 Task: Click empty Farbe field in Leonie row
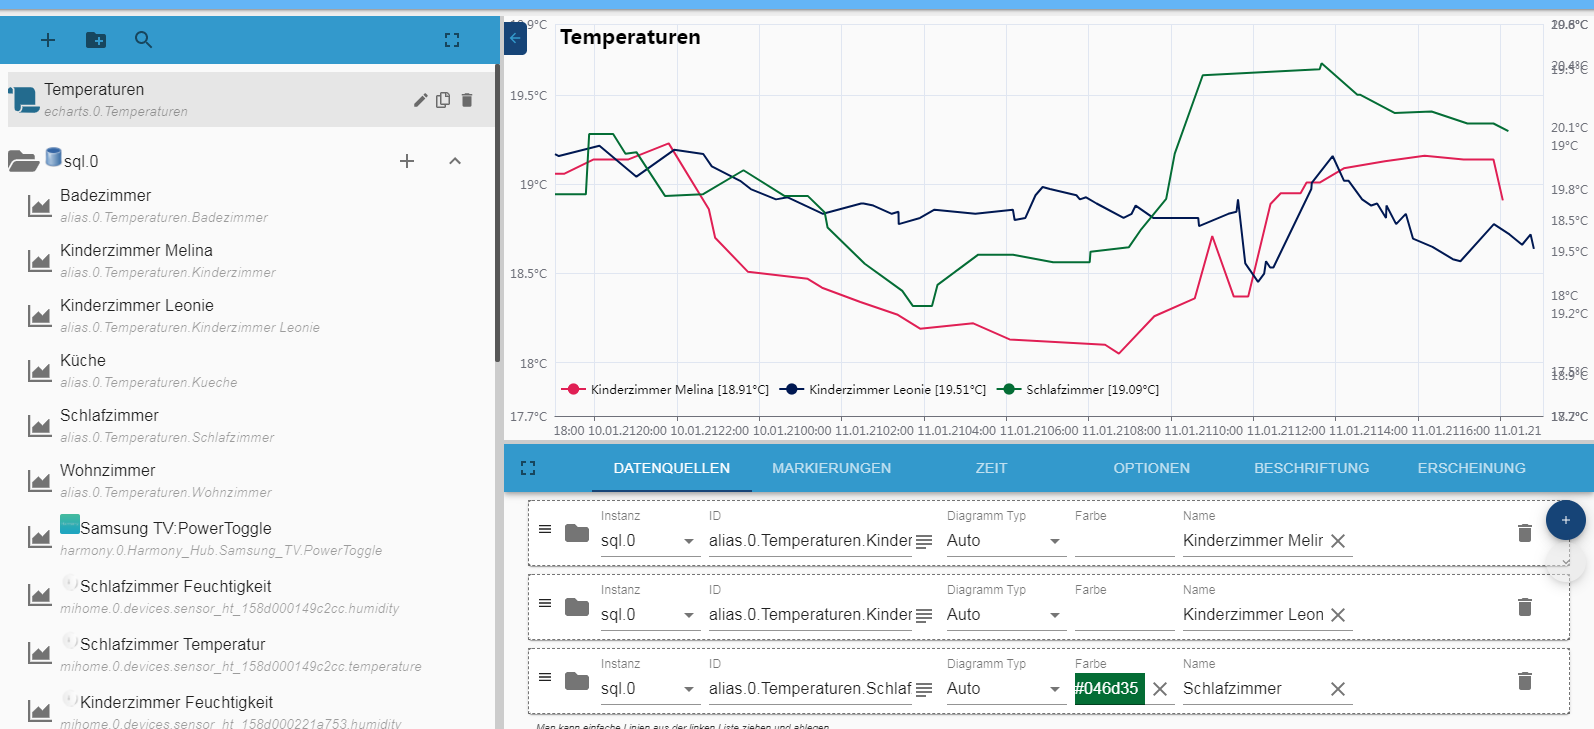1125,615
